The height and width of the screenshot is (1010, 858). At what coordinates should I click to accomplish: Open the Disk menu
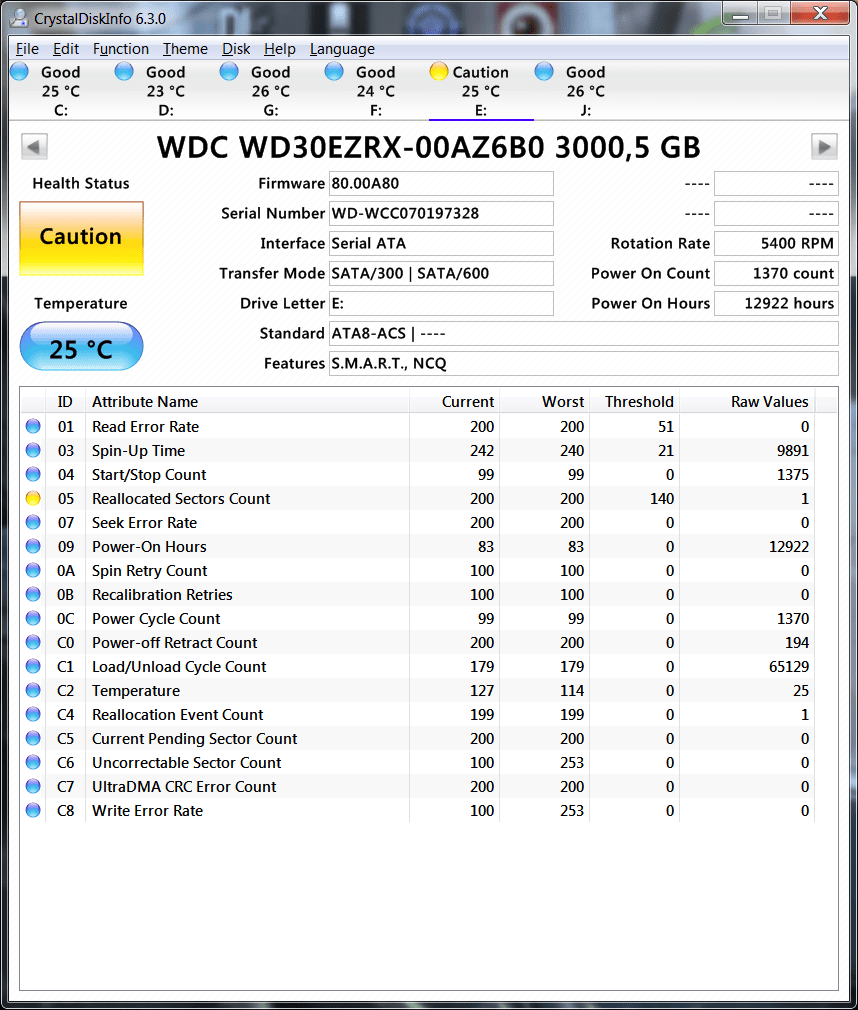[x=236, y=49]
